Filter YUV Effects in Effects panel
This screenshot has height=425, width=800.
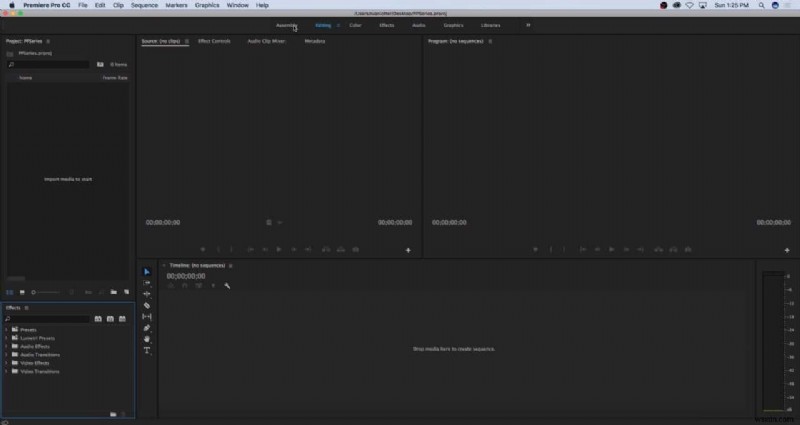click(122, 319)
